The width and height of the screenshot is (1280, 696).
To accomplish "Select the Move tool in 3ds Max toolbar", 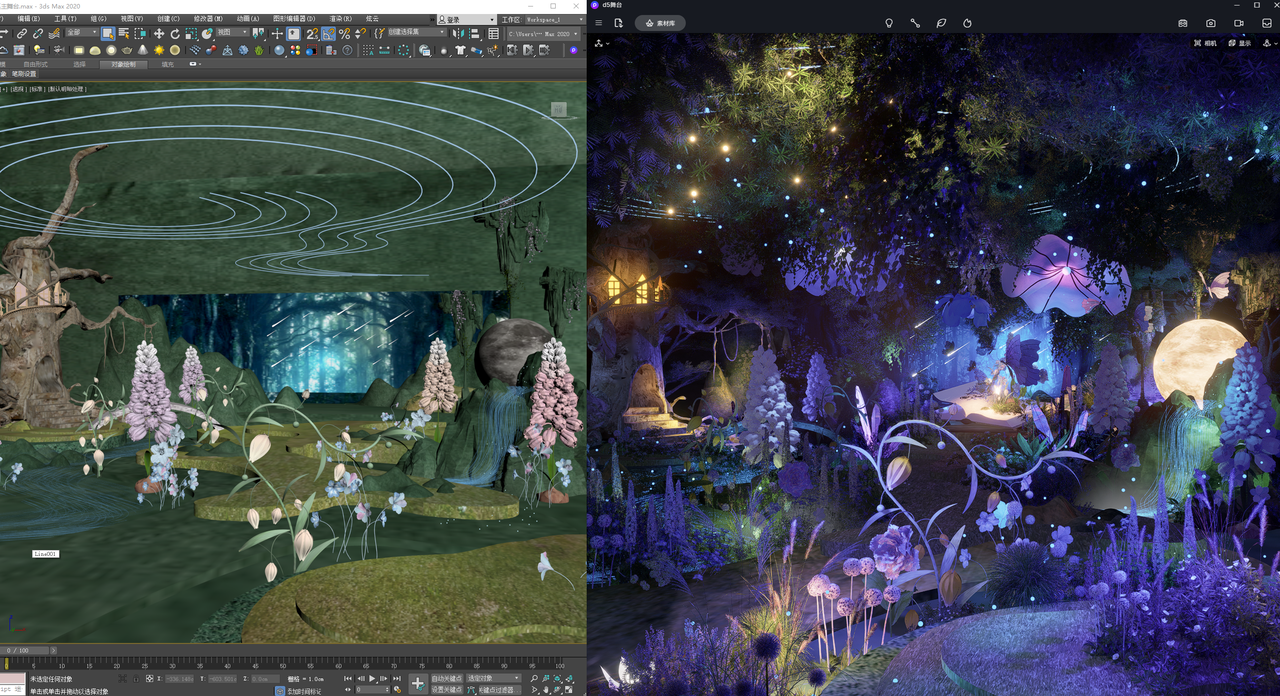I will (x=158, y=34).
